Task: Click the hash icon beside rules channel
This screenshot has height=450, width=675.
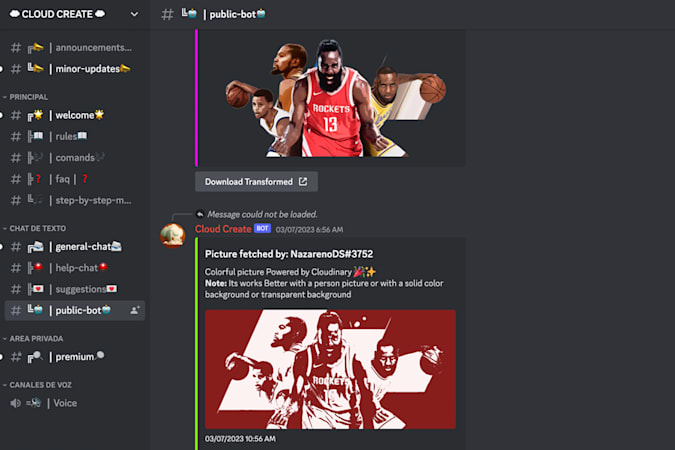Action: 16,137
